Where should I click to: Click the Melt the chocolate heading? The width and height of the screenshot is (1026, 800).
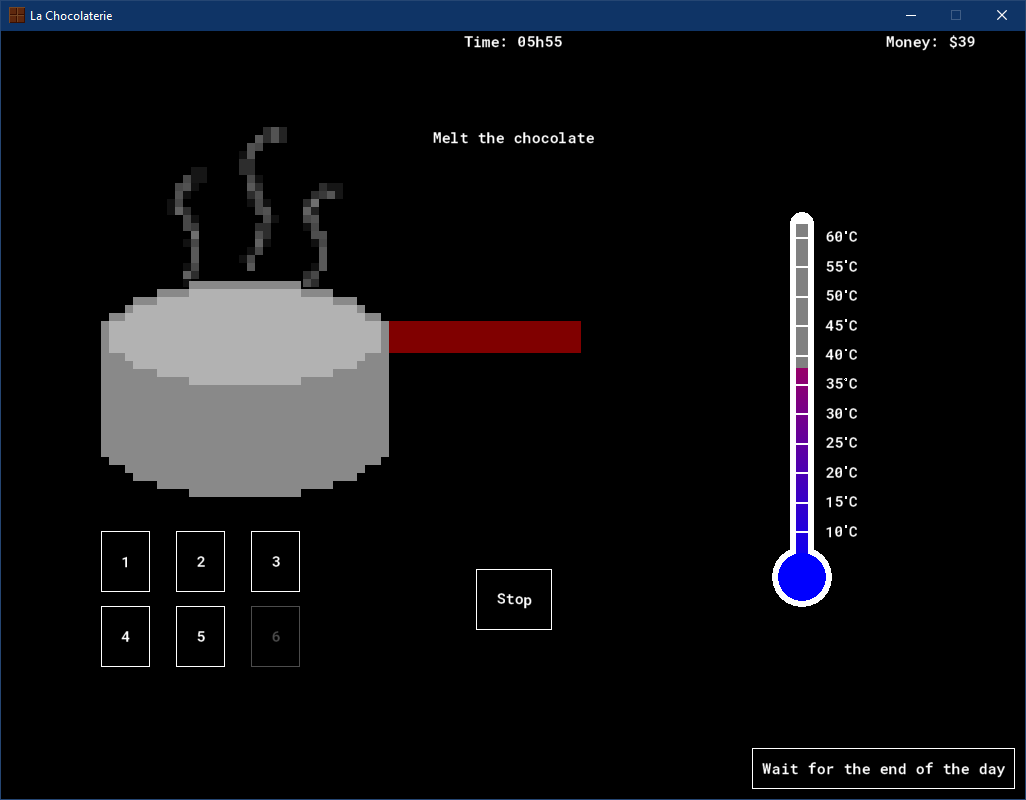[514, 138]
